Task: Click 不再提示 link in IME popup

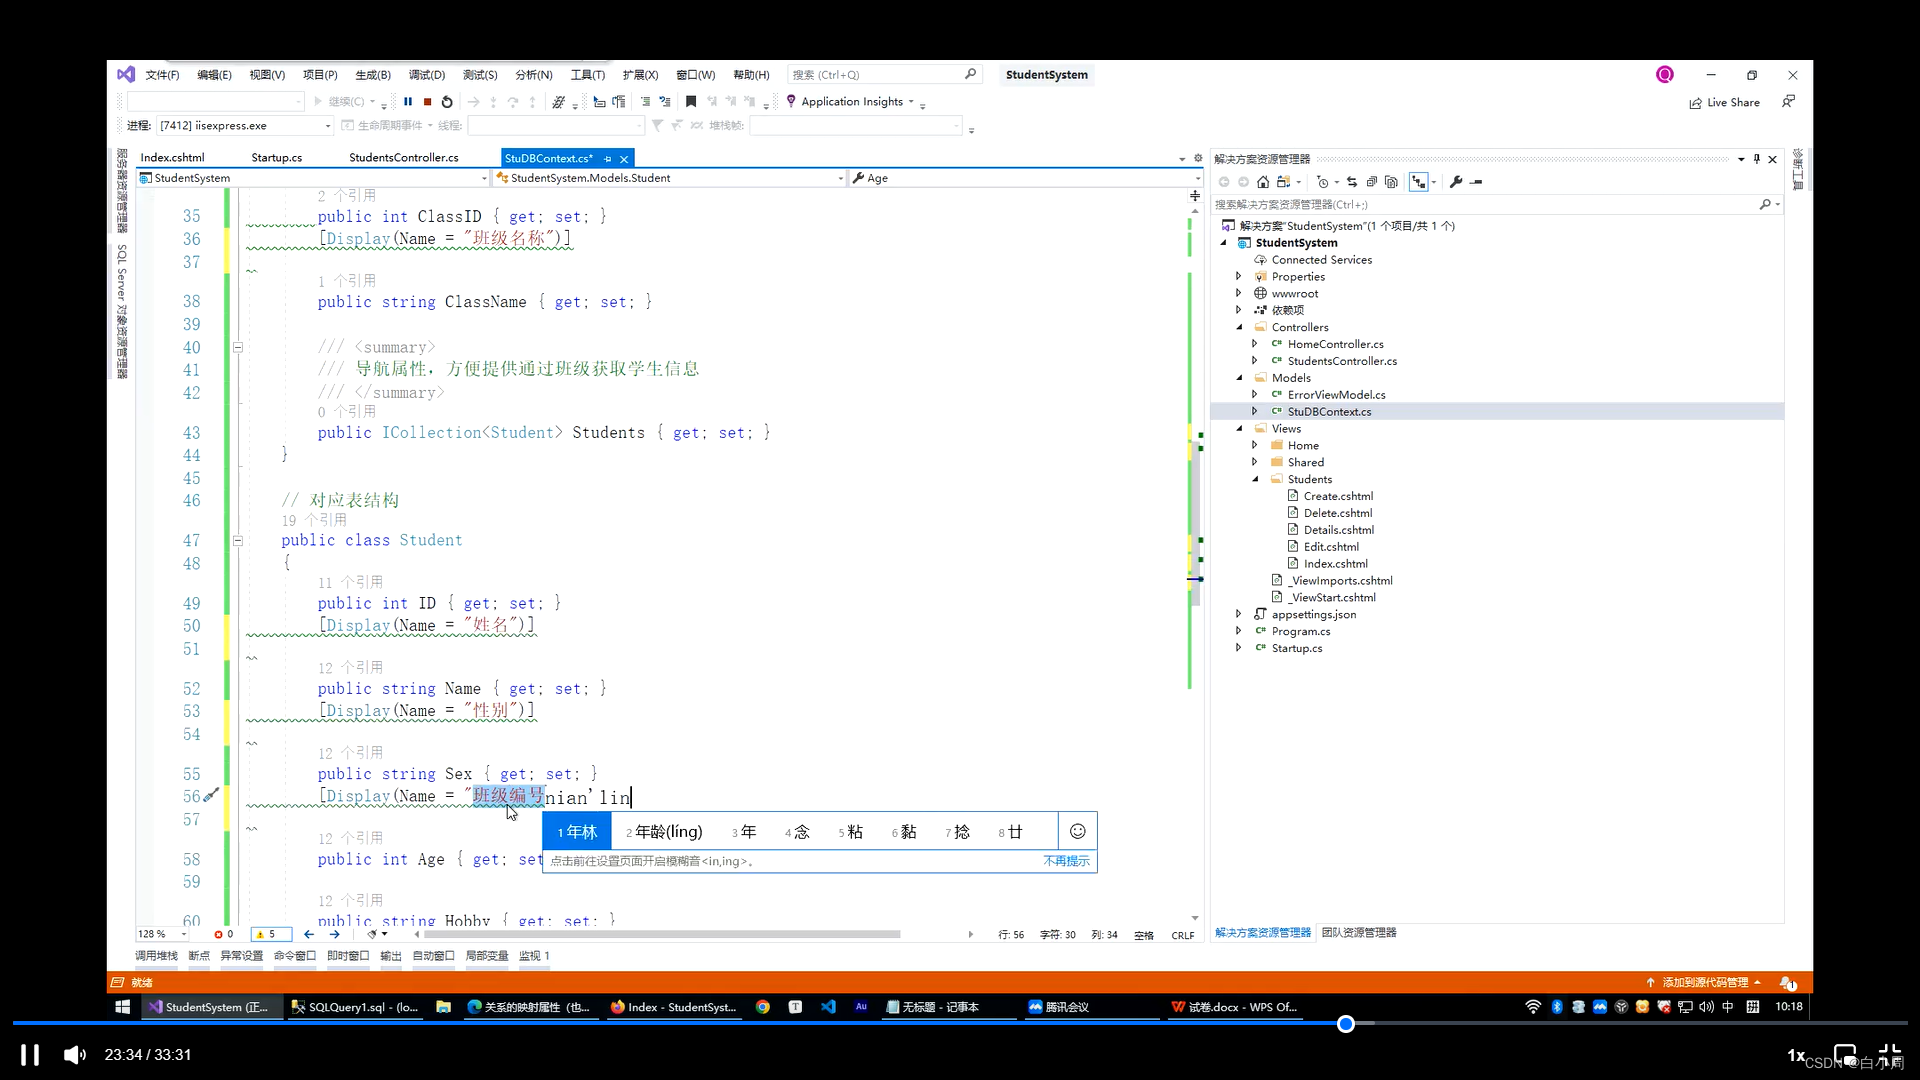Action: (1066, 861)
